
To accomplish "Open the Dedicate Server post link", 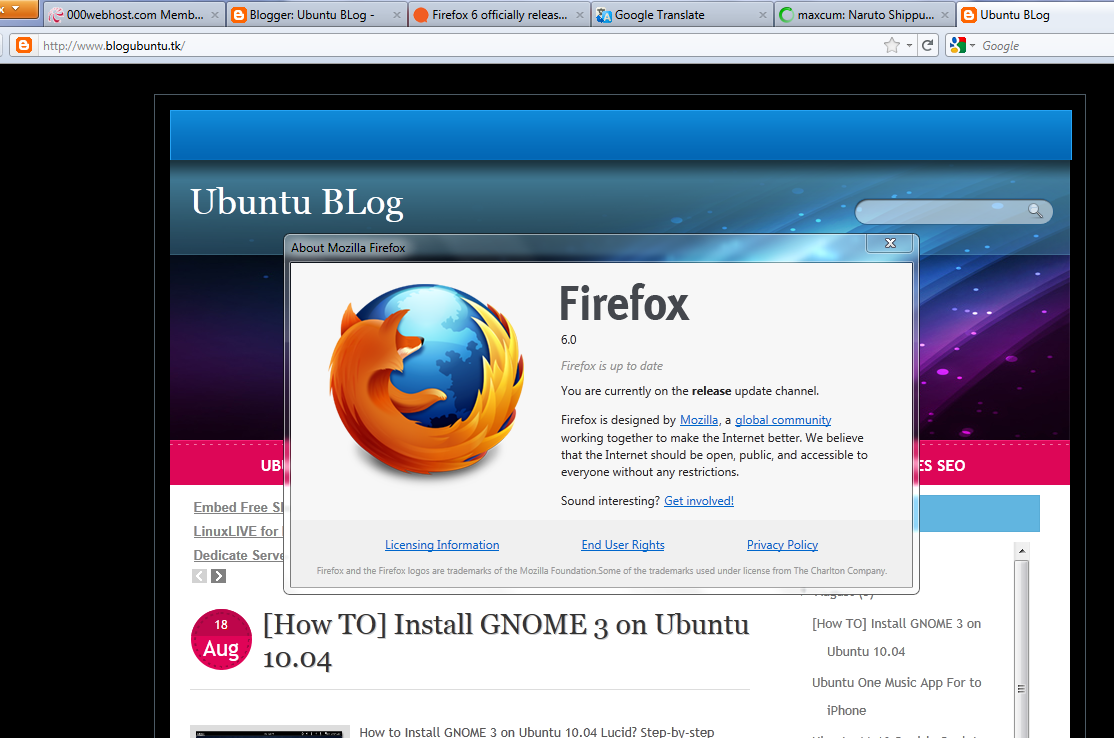I will pyautogui.click(x=238, y=555).
